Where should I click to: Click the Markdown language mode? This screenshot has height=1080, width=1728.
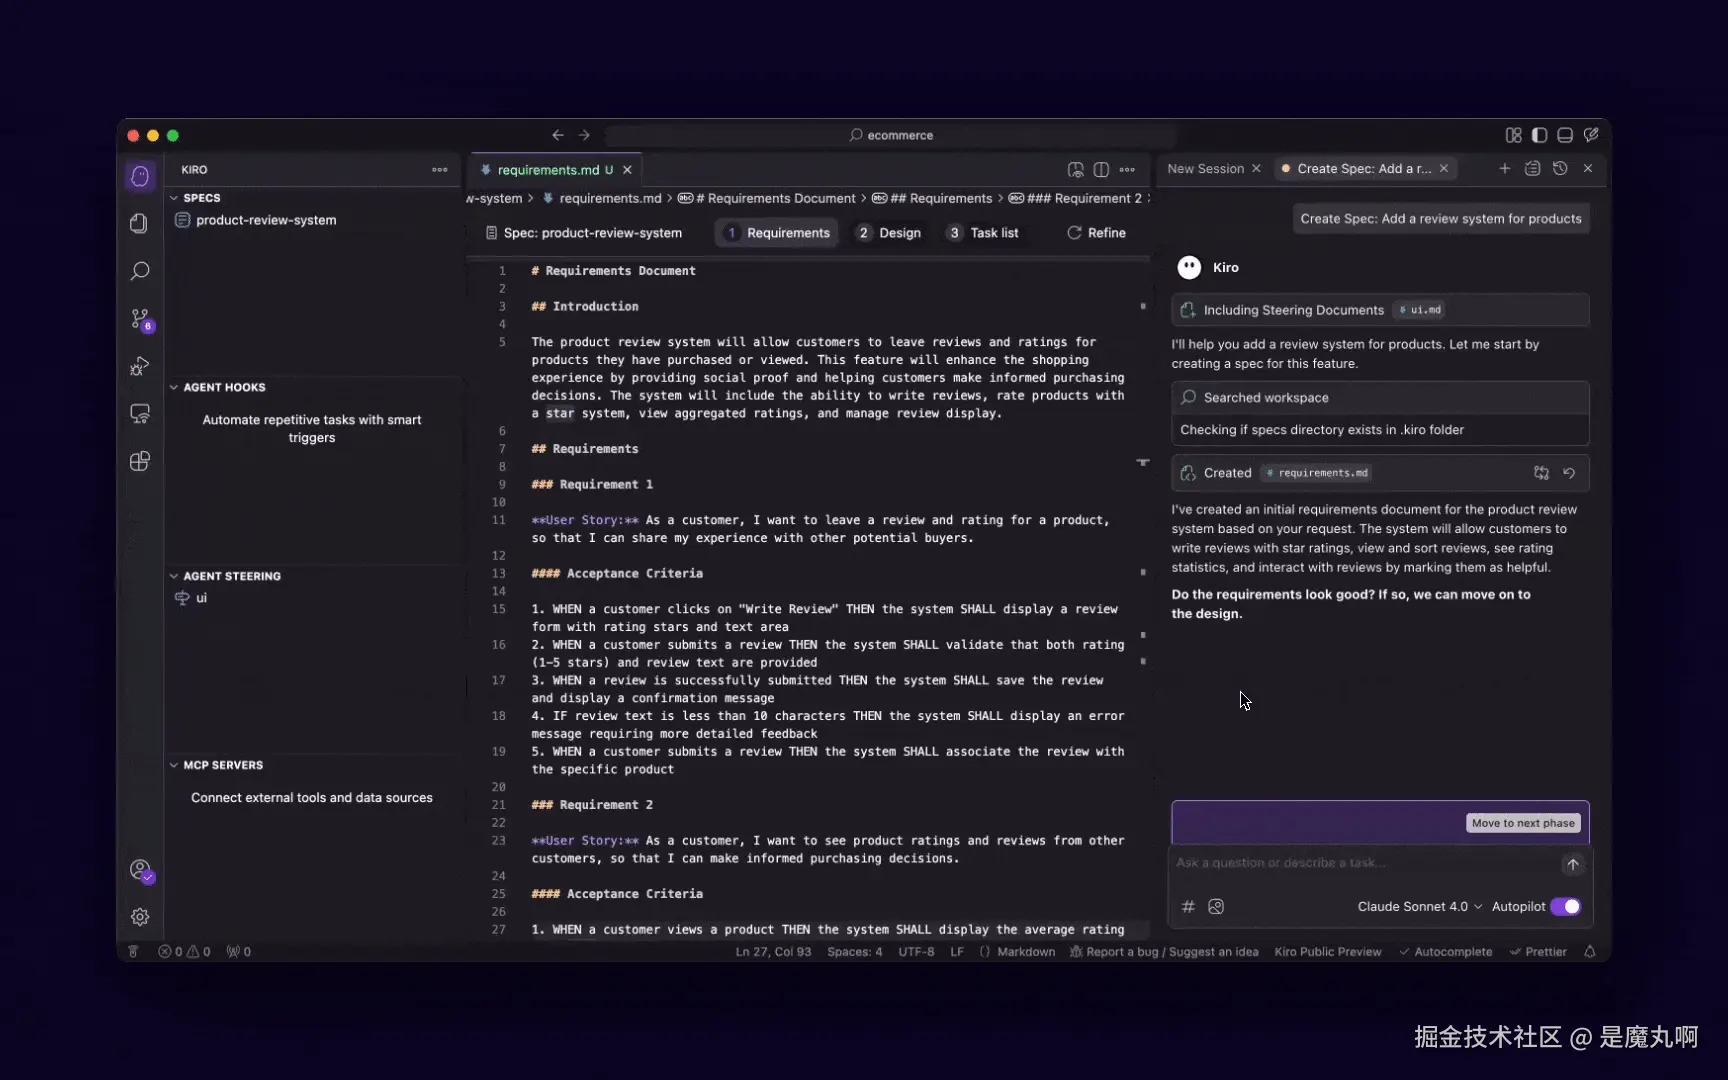[x=1026, y=952]
